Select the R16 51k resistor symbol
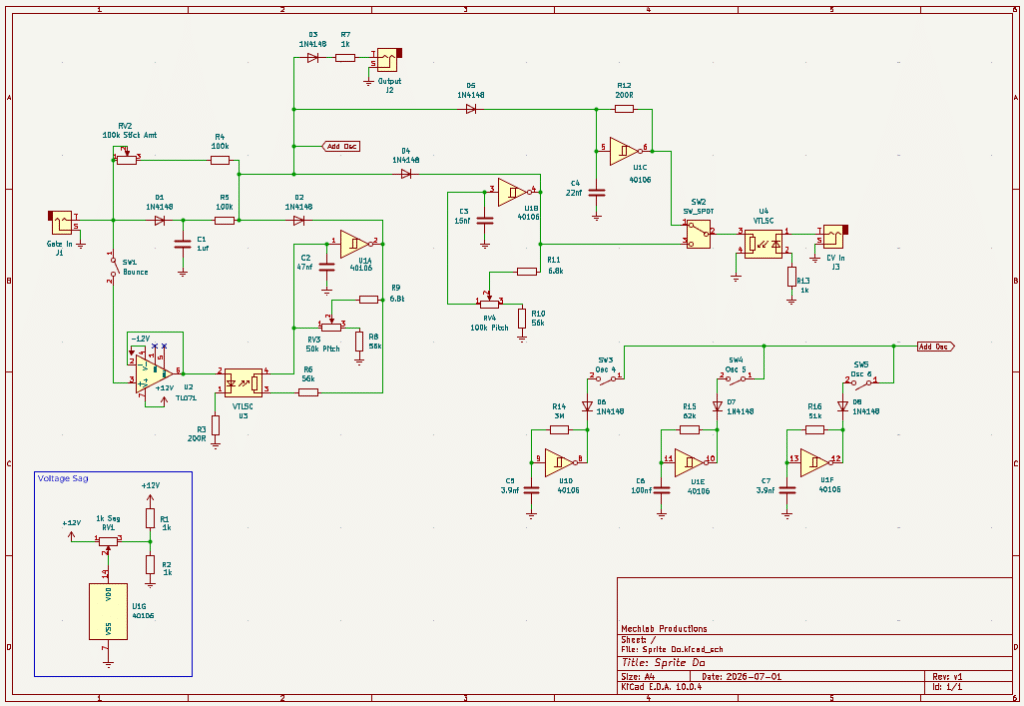 pos(814,430)
